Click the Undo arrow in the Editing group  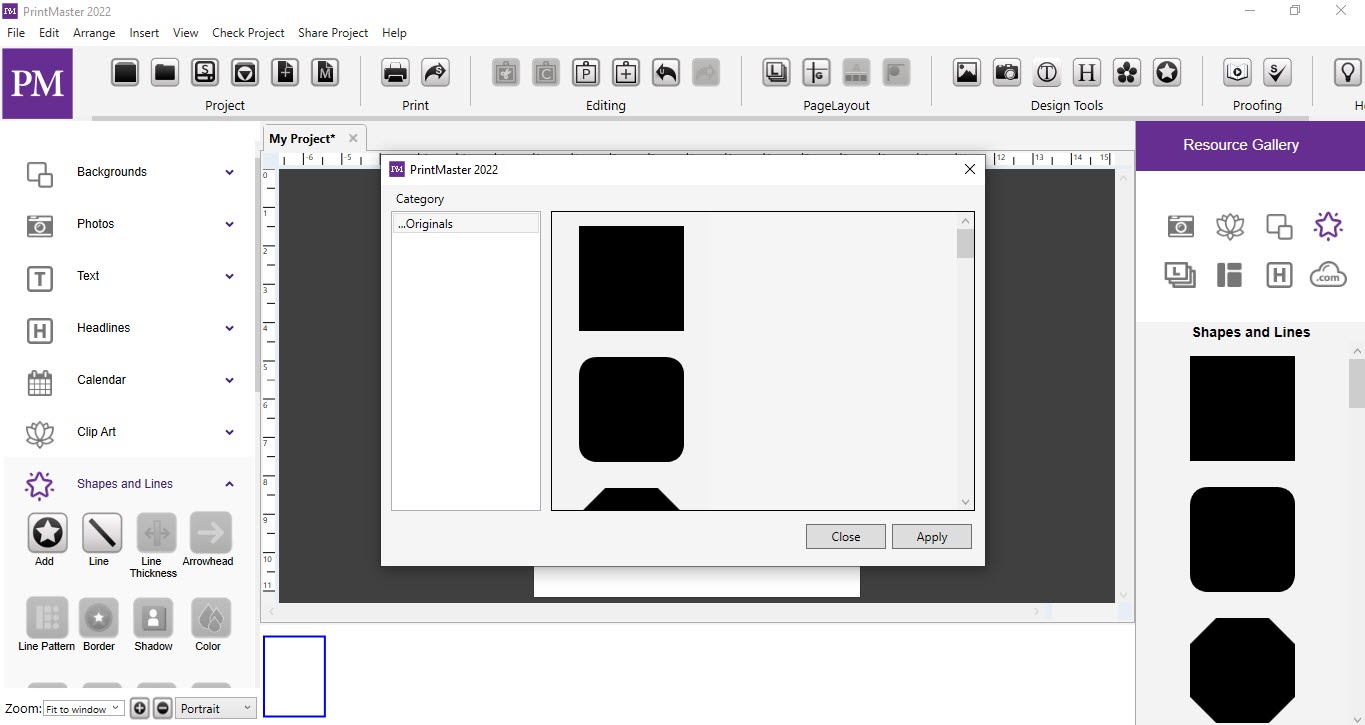point(666,72)
